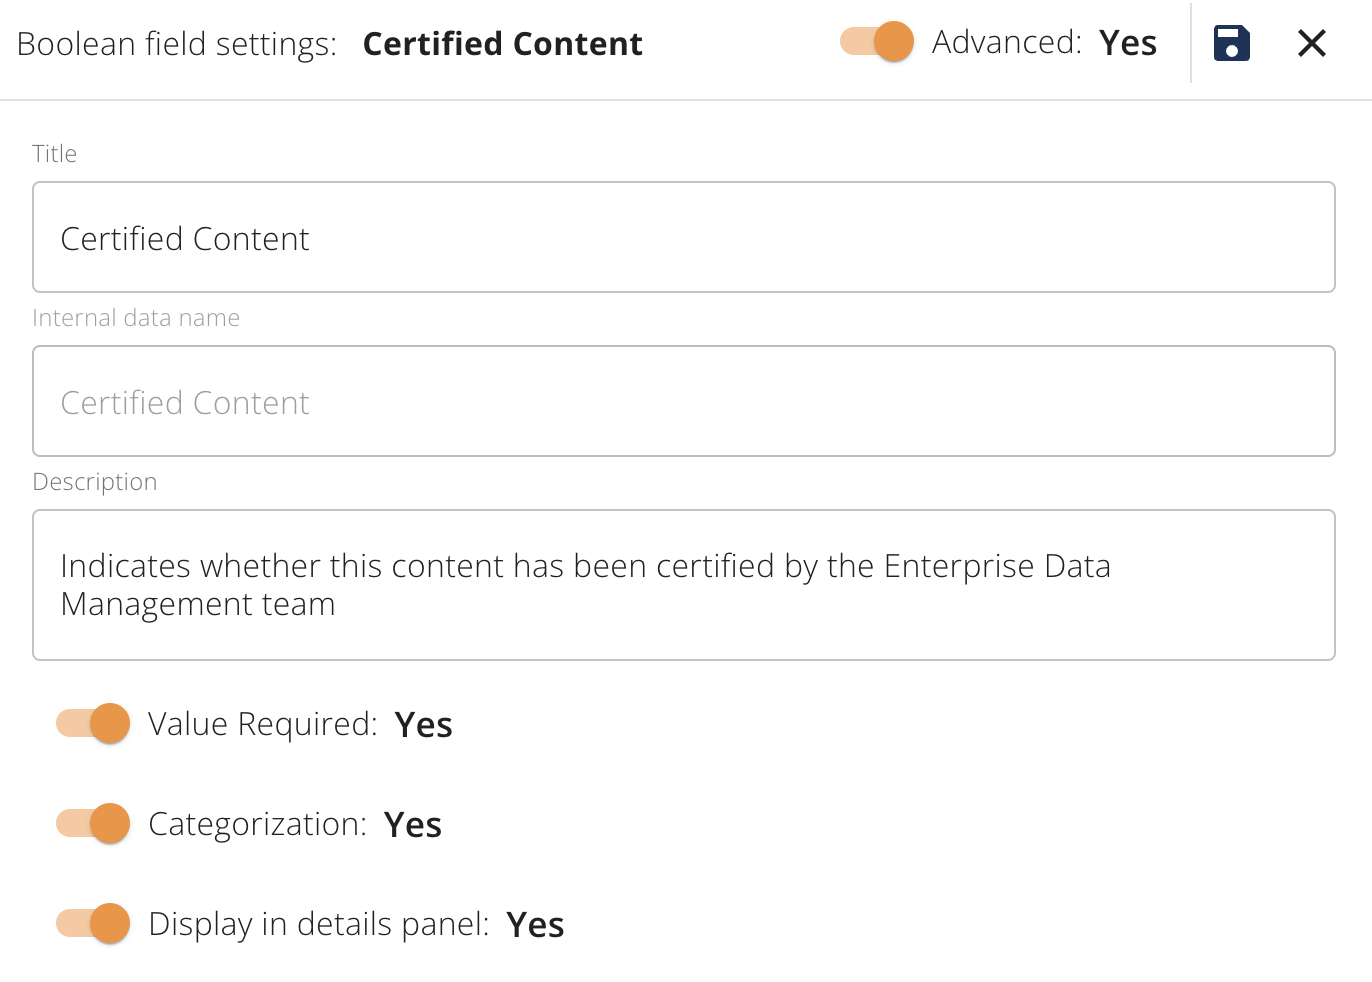
Task: Click the Boolean field settings heading text
Action: [177, 44]
